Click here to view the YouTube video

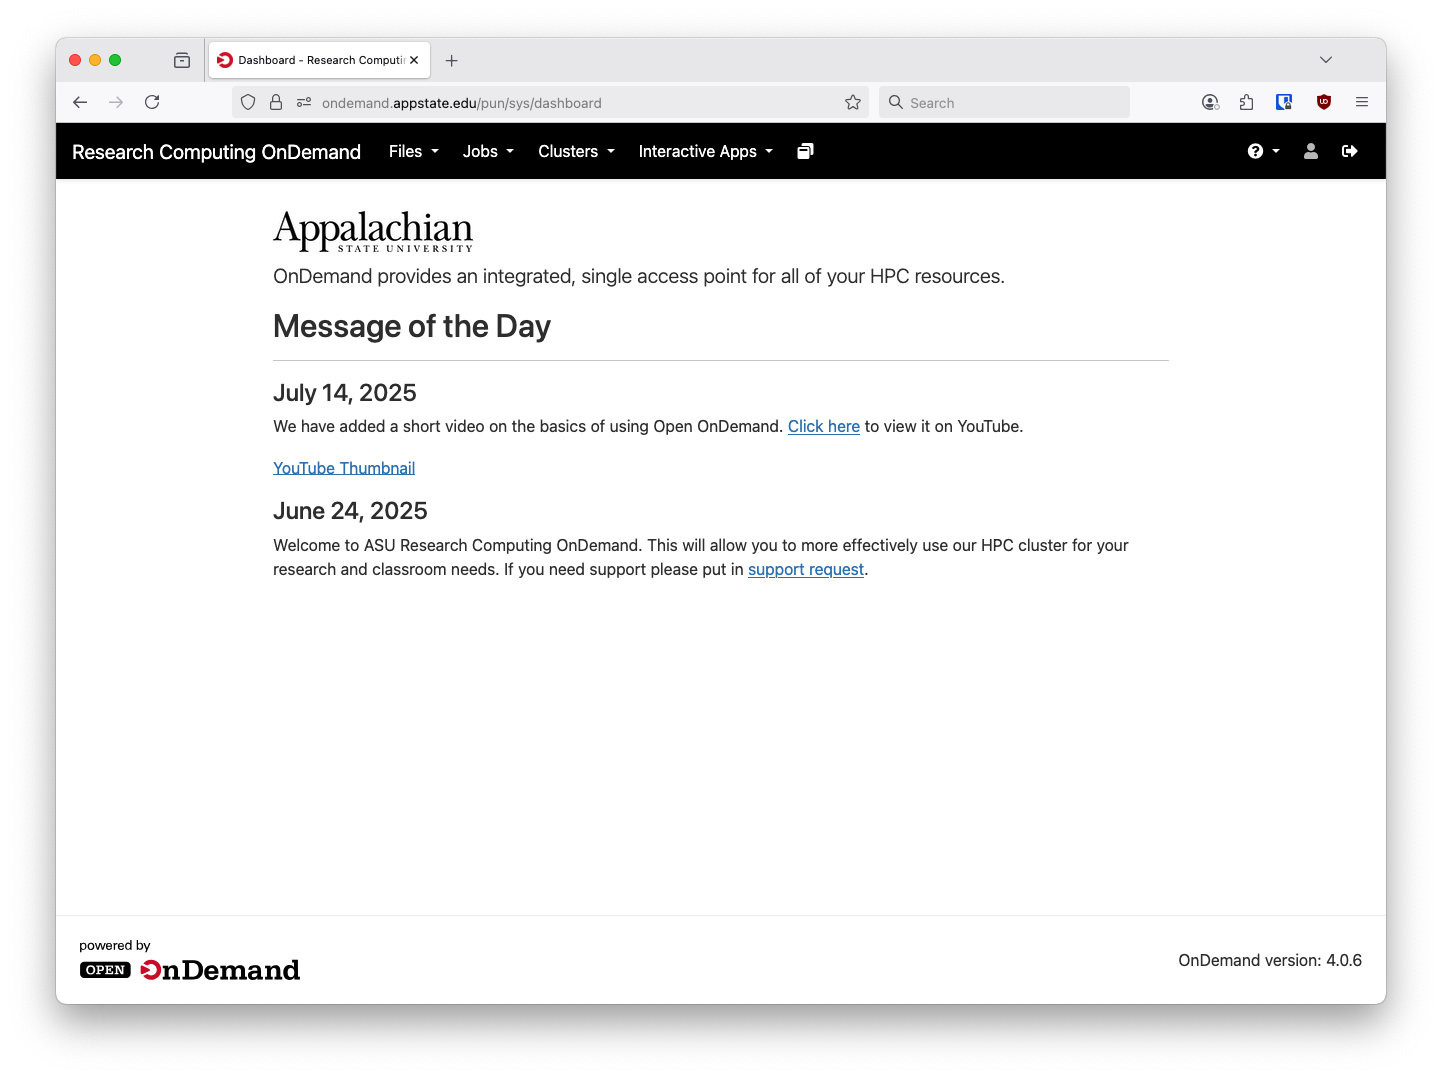click(823, 426)
